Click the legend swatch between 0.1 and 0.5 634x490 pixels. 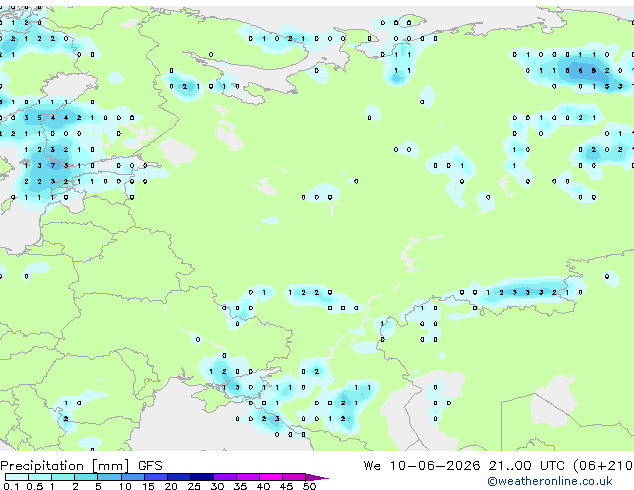[17, 477]
